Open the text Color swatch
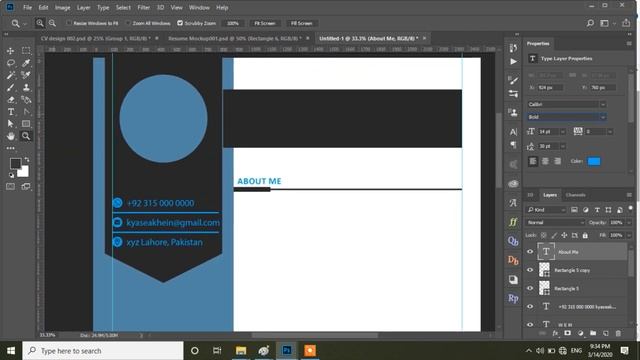640x360 pixels. (x=593, y=161)
